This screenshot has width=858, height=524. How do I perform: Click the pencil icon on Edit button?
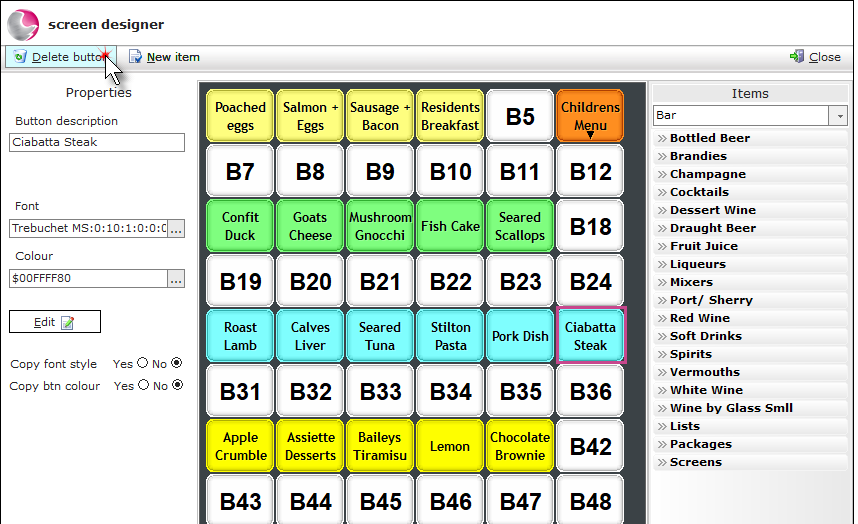point(67,323)
